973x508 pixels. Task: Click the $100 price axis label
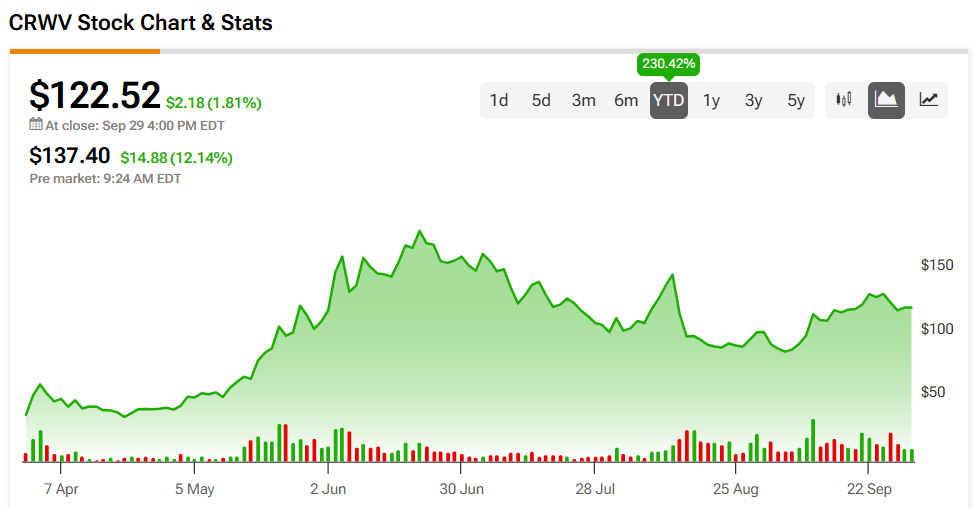click(x=937, y=329)
